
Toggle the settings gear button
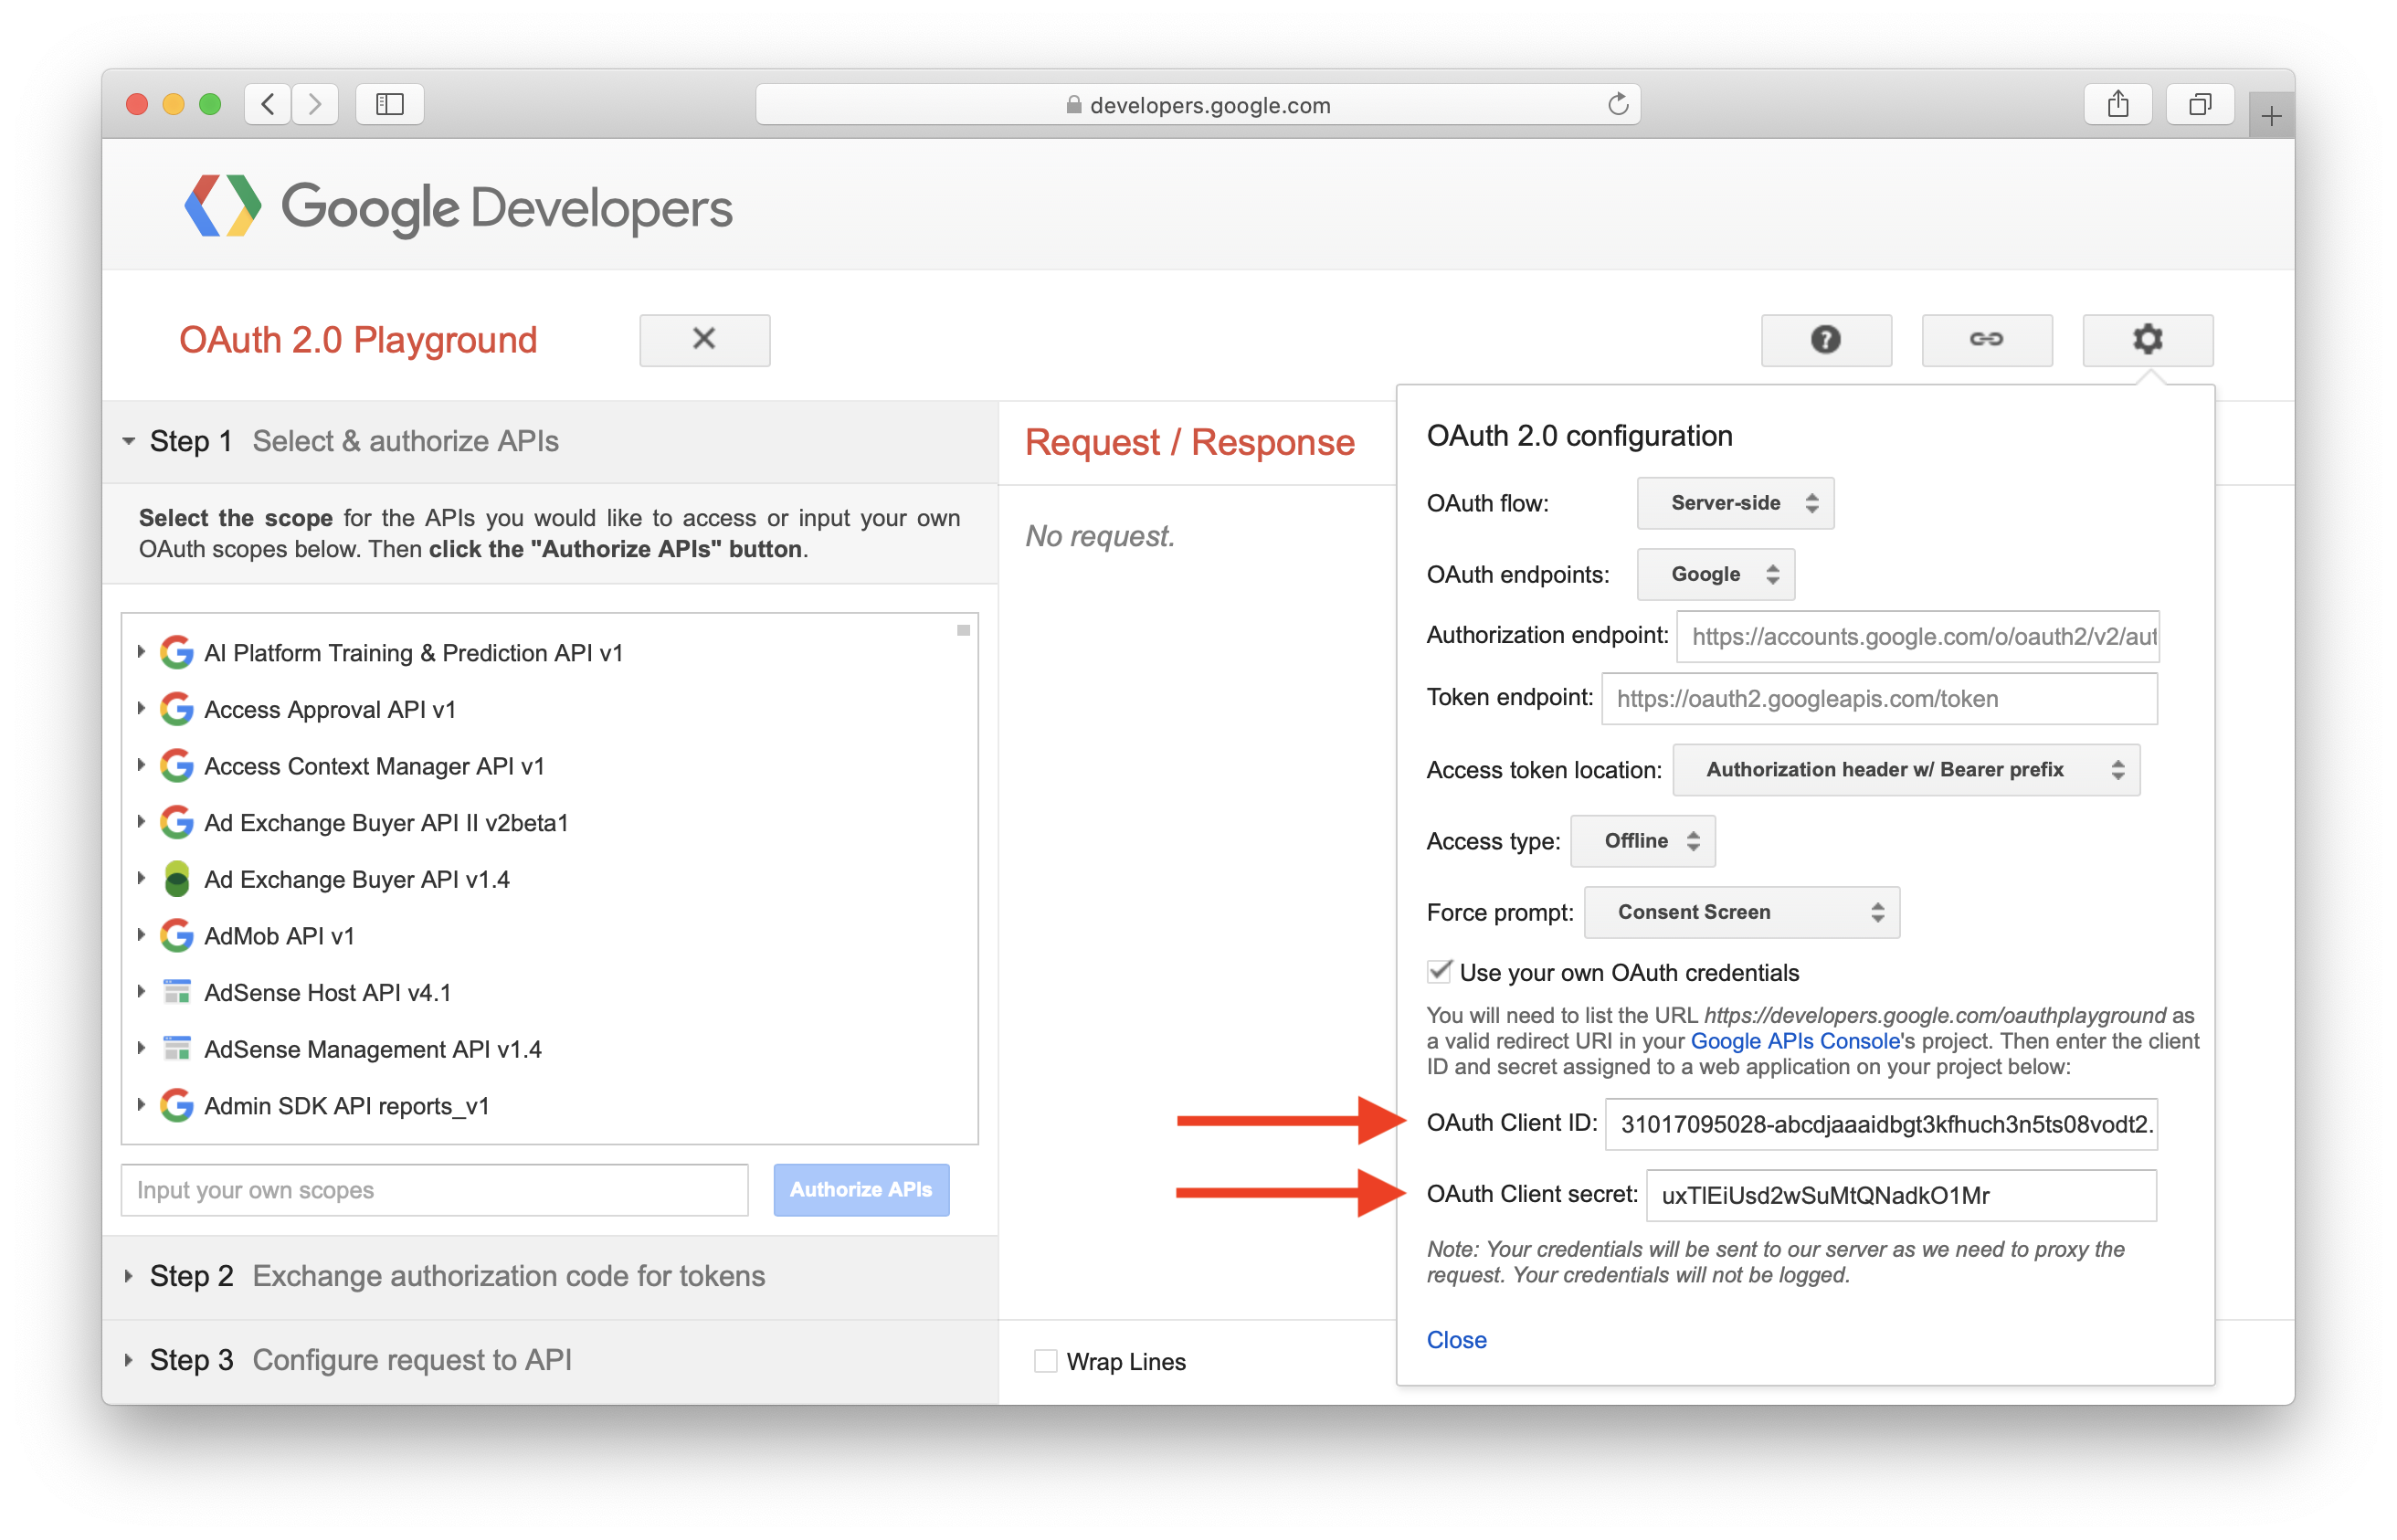coord(2148,340)
